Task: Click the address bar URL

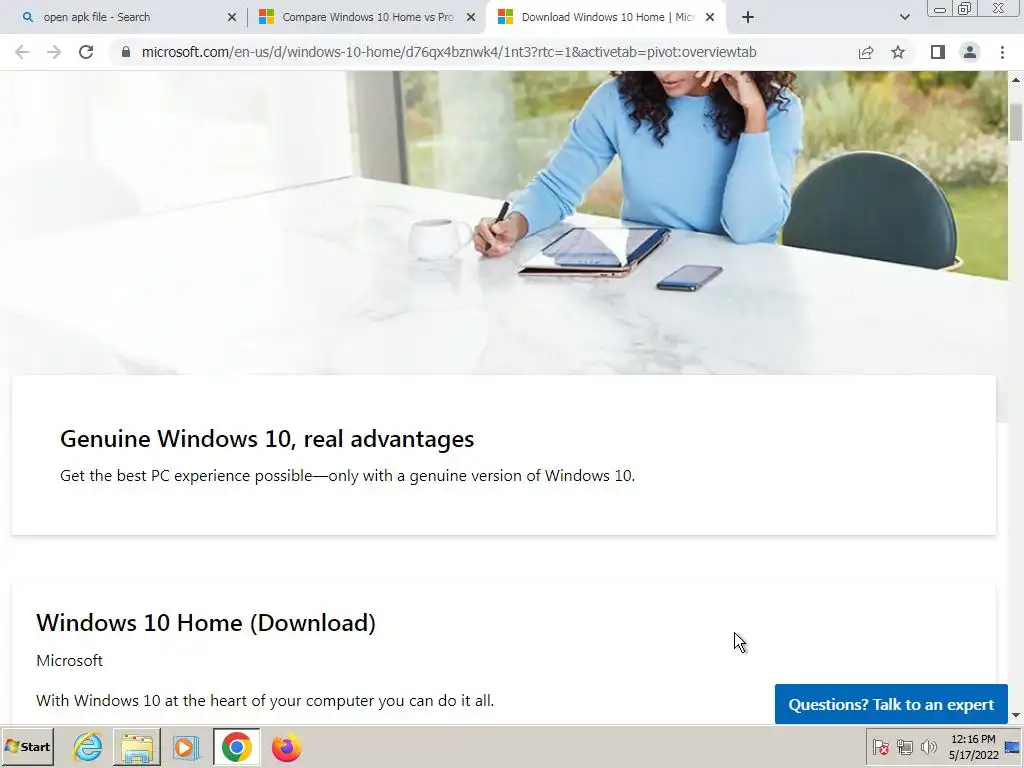Action: (449, 52)
